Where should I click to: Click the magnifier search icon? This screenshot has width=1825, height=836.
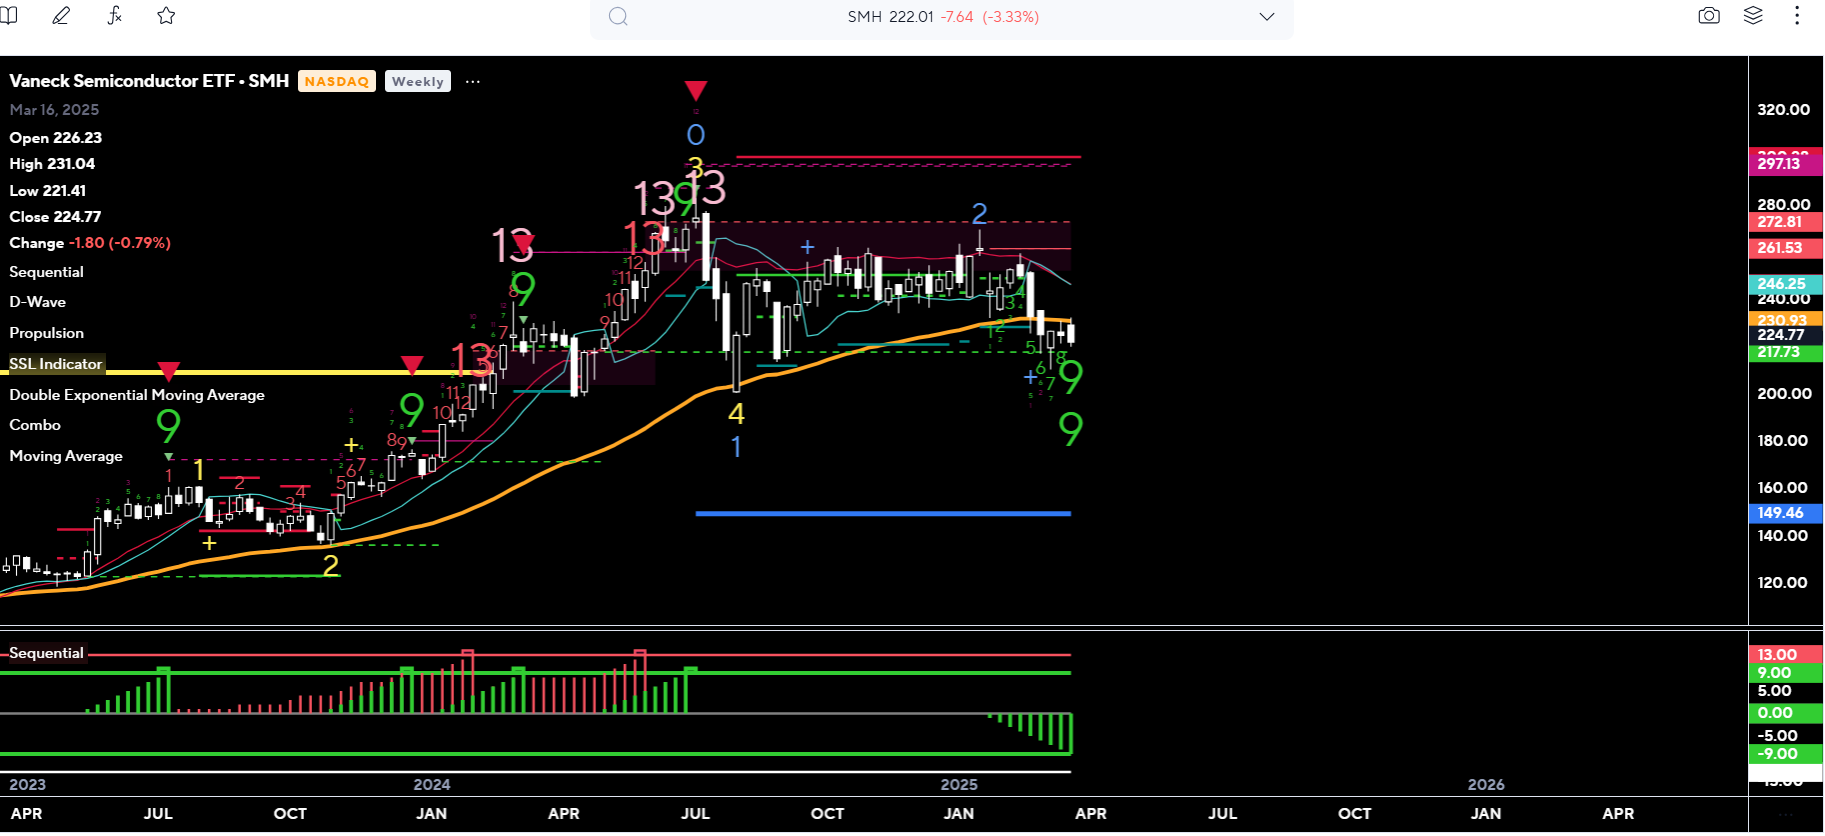618,17
